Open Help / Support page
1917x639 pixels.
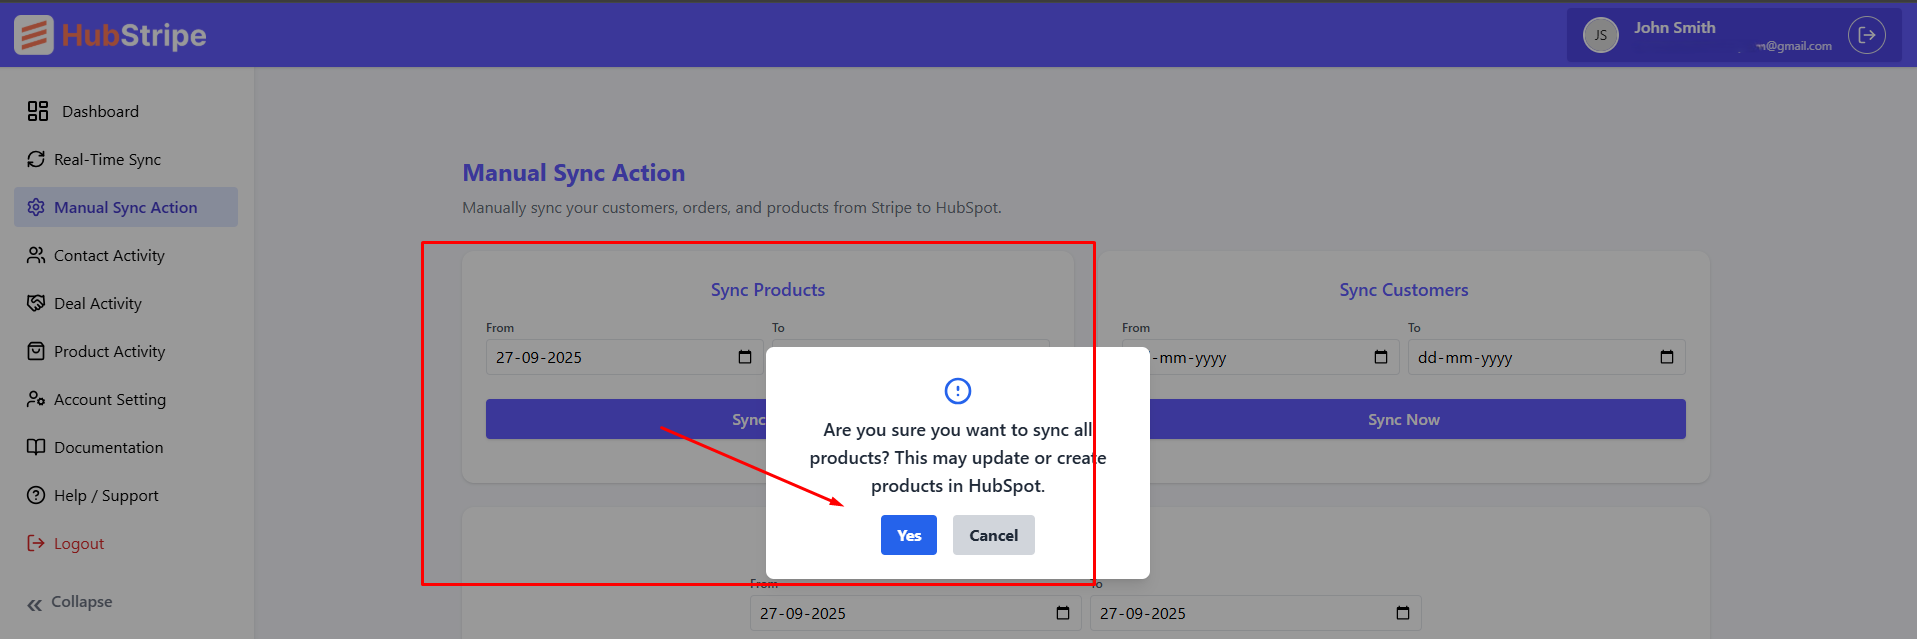(x=126, y=495)
